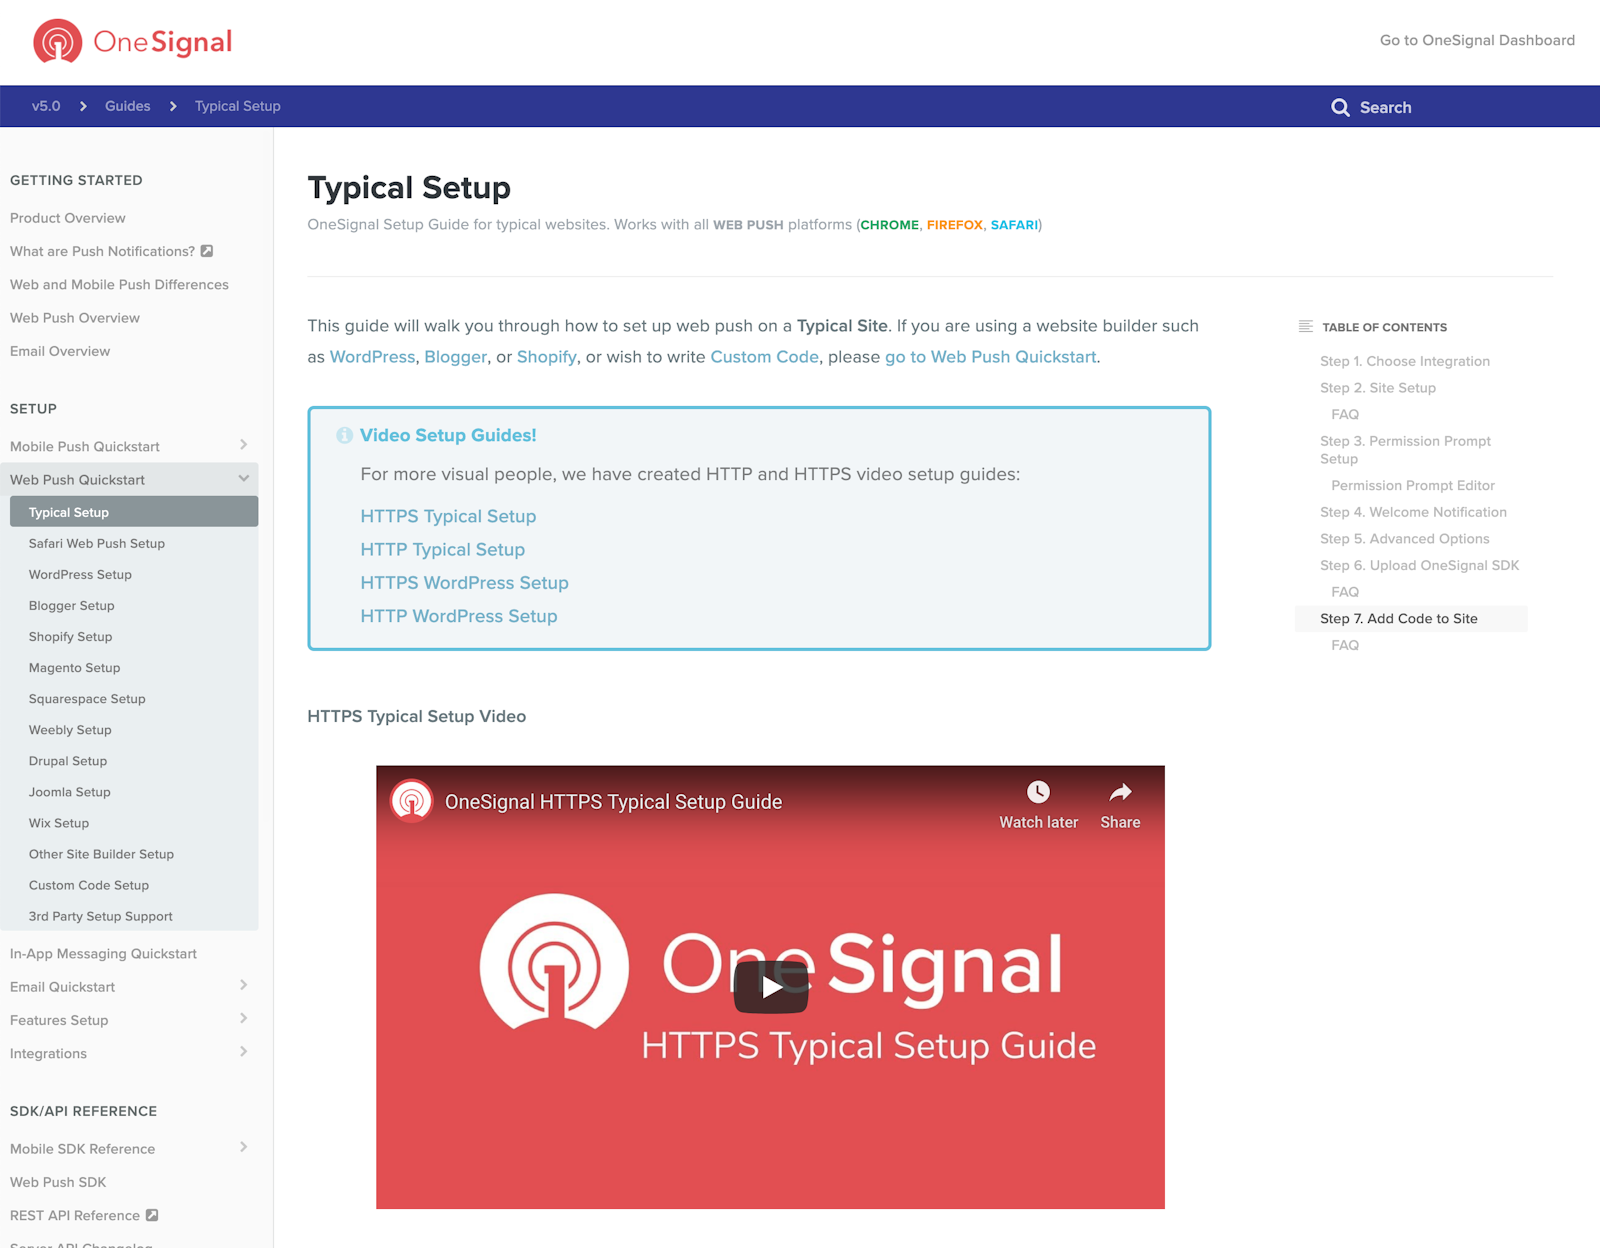Image resolution: width=1600 pixels, height=1248 pixels.
Task: Jump to Step 1. Choose Integration
Action: coord(1405,361)
